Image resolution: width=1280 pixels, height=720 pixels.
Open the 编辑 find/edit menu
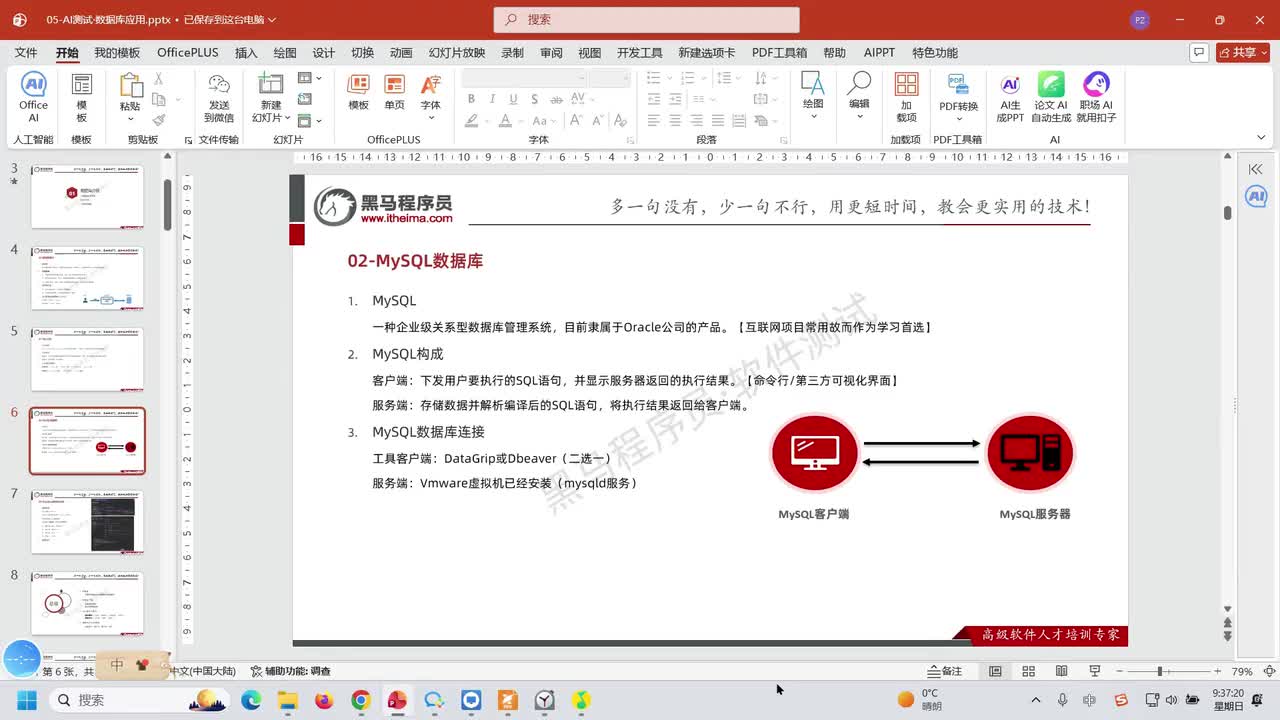[x=859, y=96]
